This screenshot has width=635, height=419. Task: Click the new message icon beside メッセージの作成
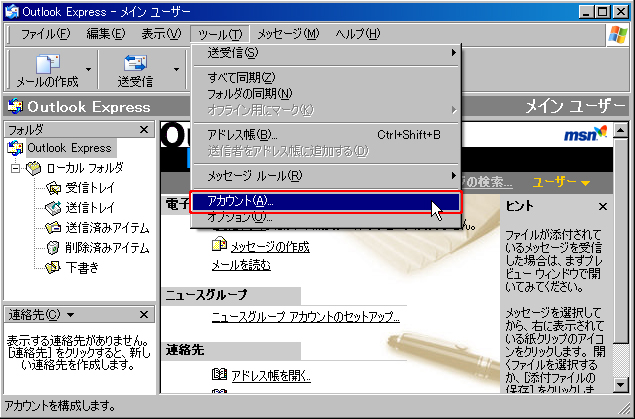[219, 244]
